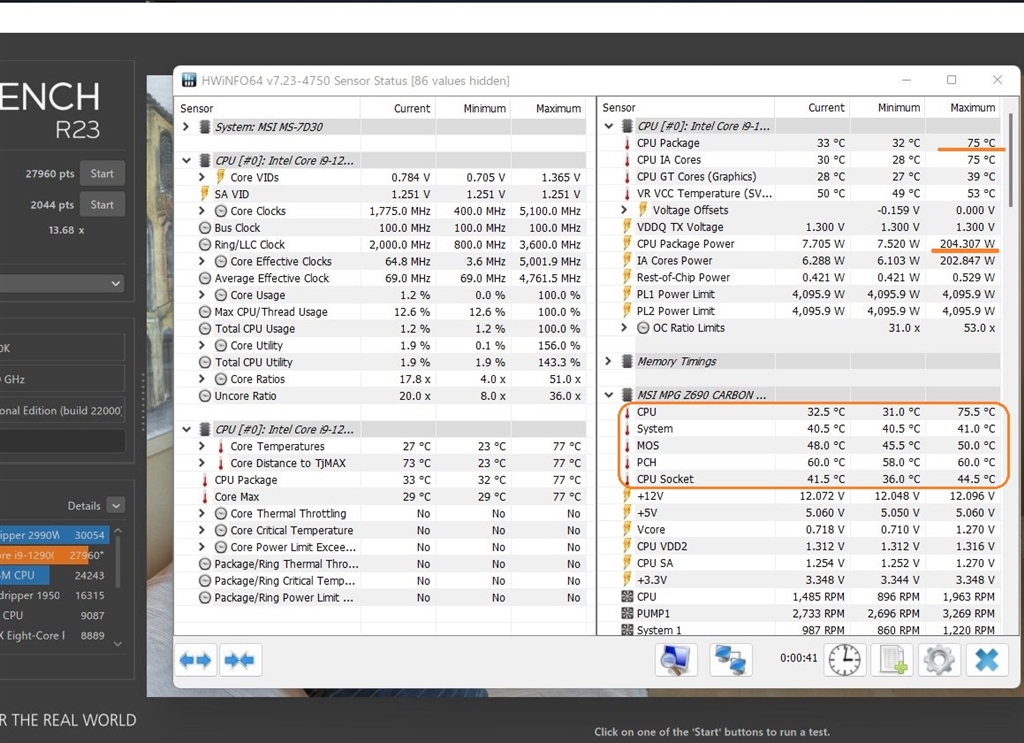Expand the Core VIDs row
This screenshot has width=1024, height=743.
coord(202,177)
